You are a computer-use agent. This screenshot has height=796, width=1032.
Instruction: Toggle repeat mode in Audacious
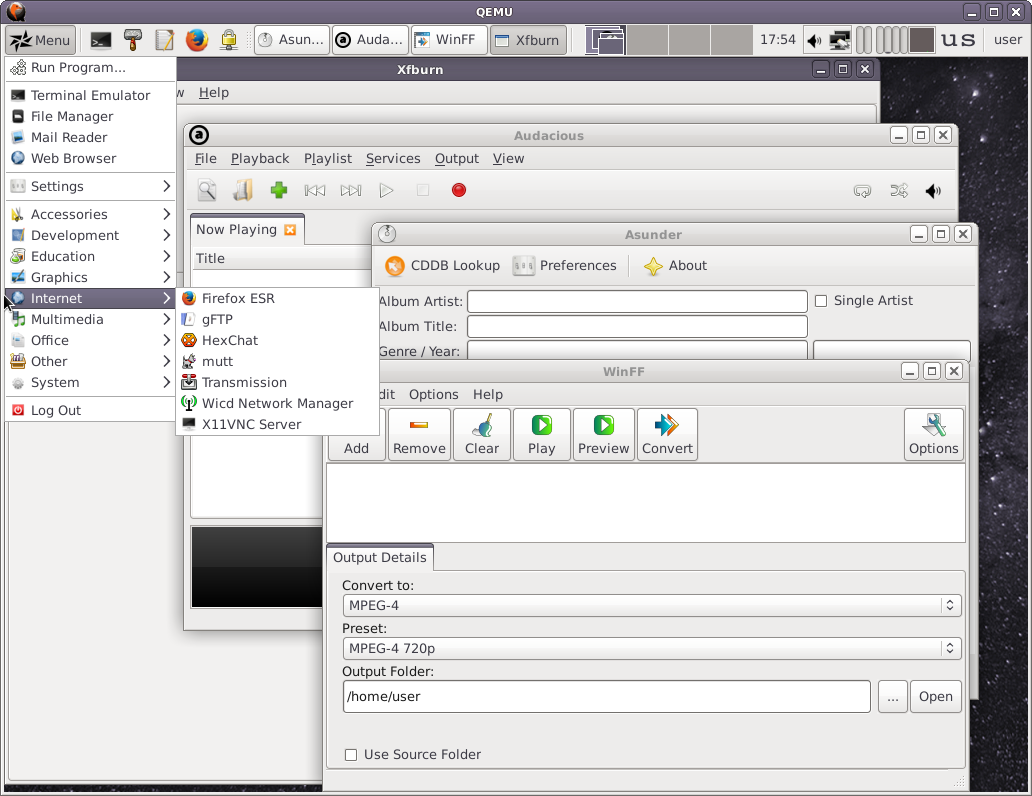pyautogui.click(x=862, y=191)
